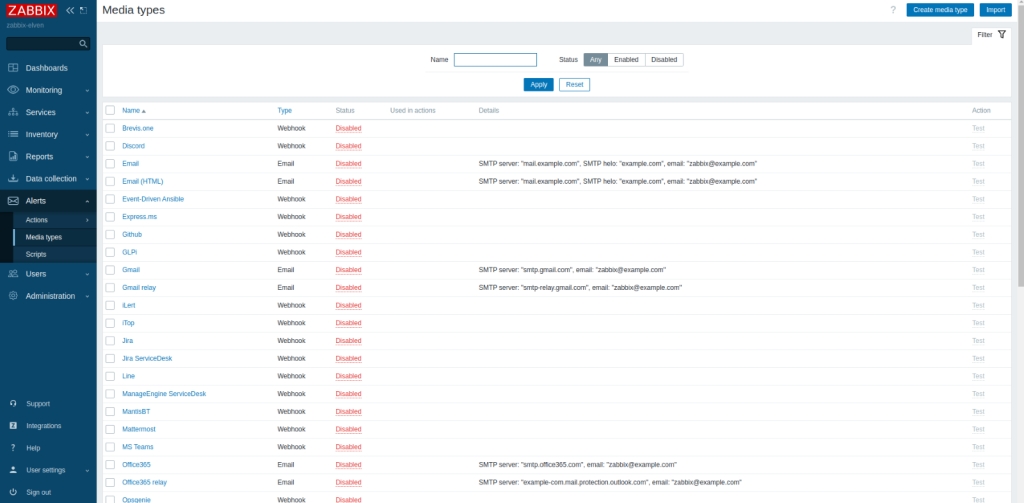Click the kiosk mode icon beside the logo
The width and height of the screenshot is (1024, 503).
[83, 10]
